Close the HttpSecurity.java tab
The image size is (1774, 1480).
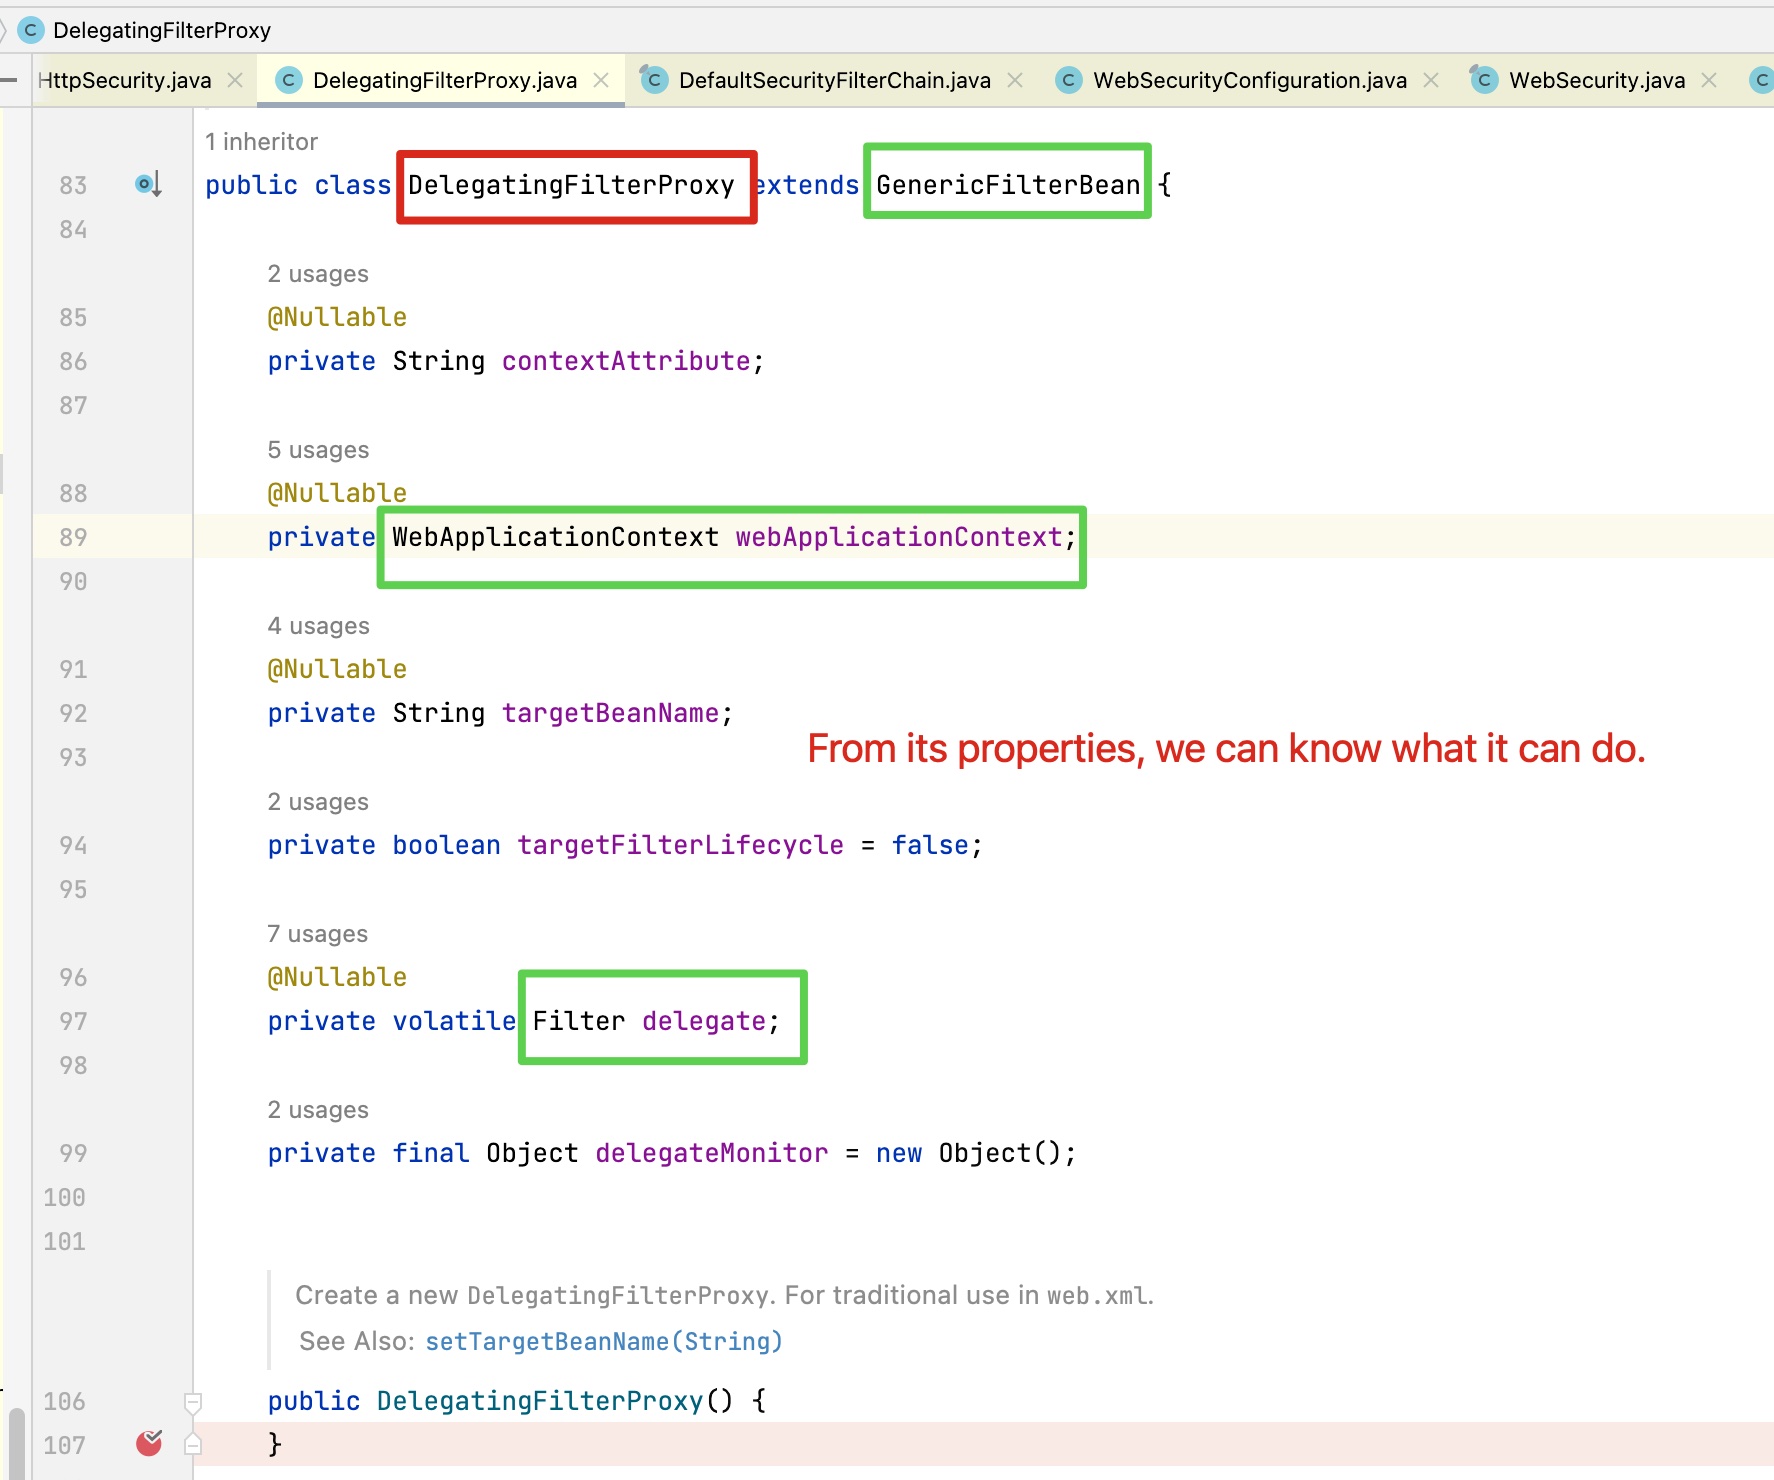[x=235, y=80]
